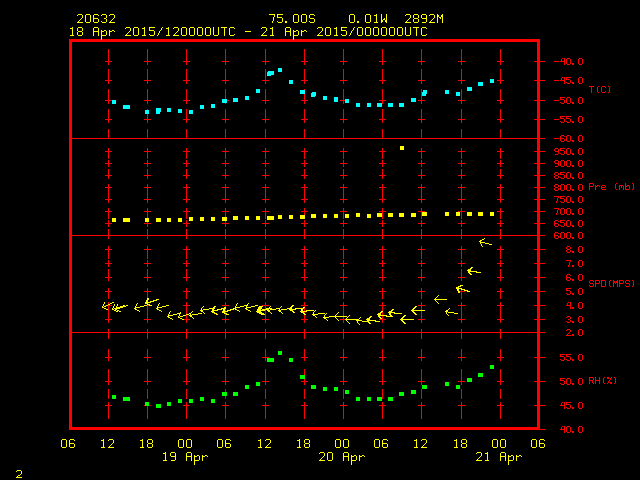
Task: Click the 5.0 wind speed axis value
Action: tap(574, 292)
